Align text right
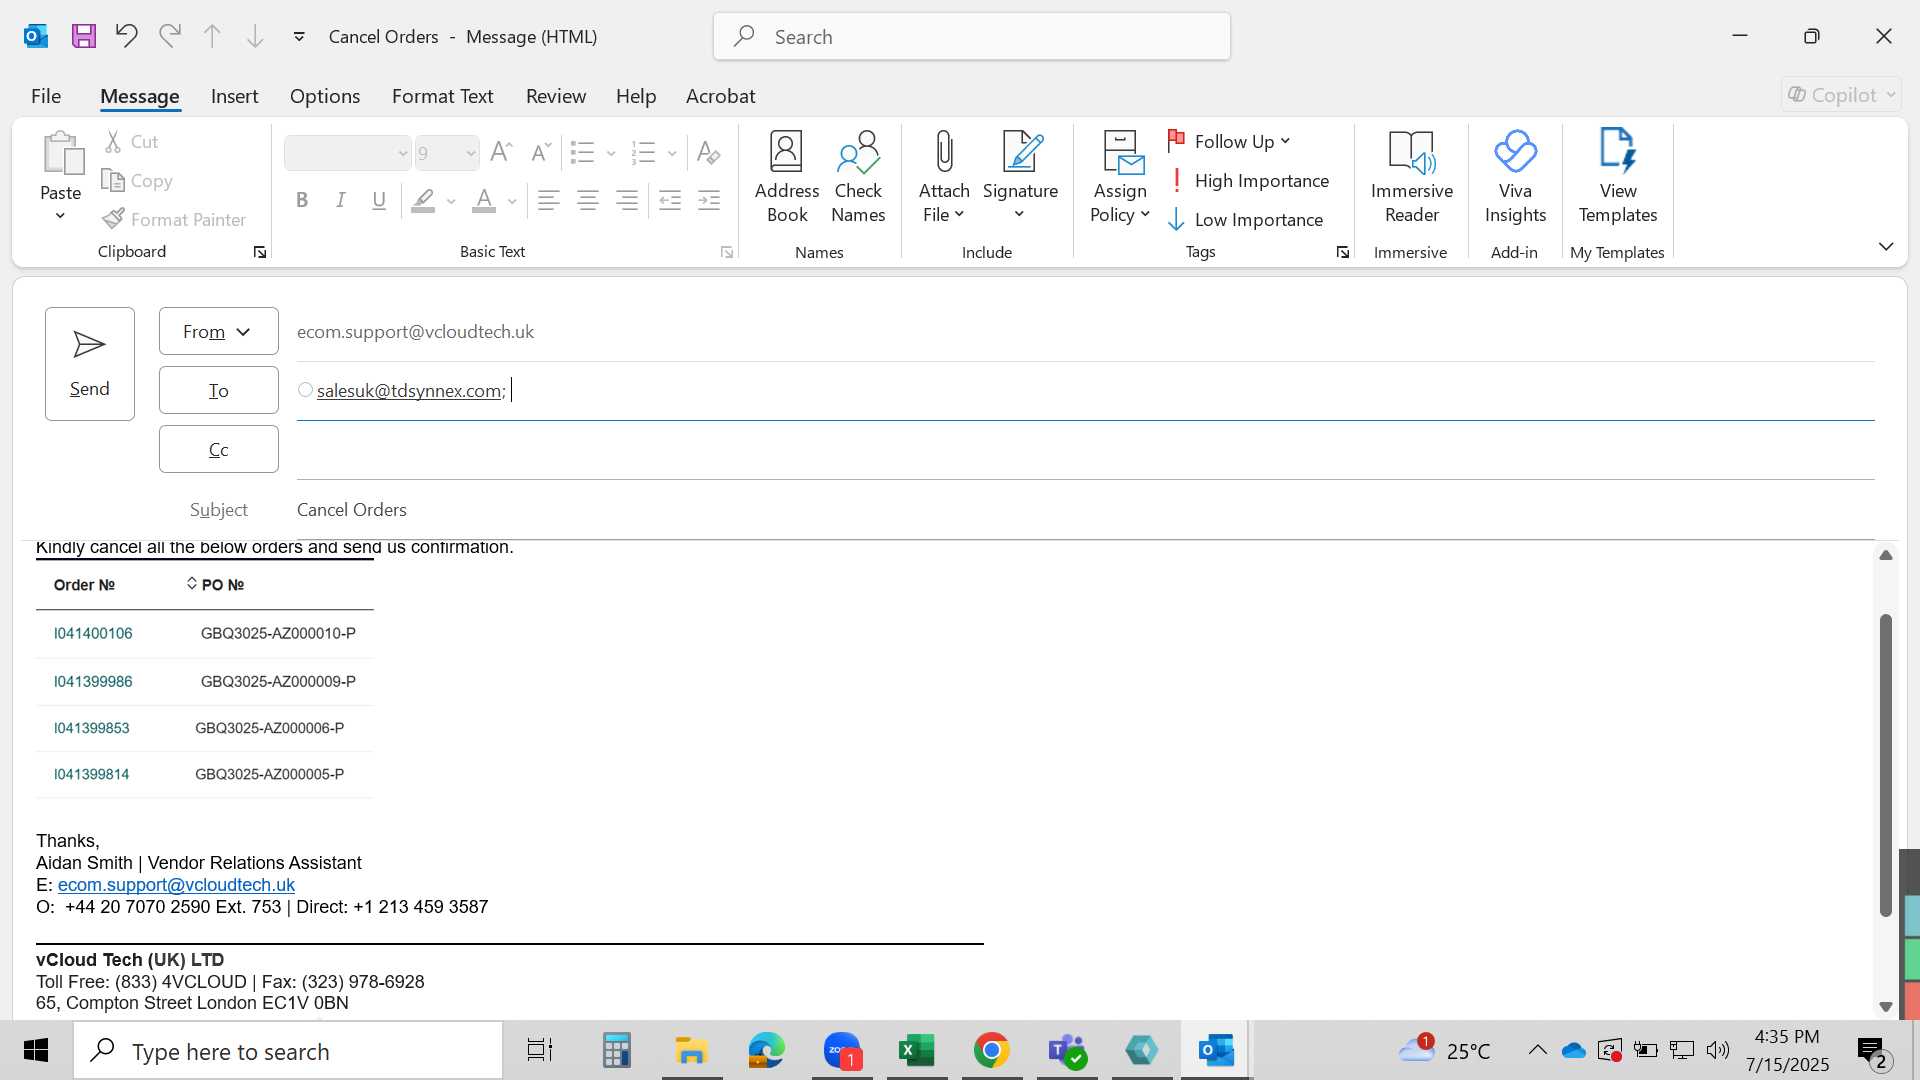Viewport: 1920px width, 1080px height. (x=627, y=200)
